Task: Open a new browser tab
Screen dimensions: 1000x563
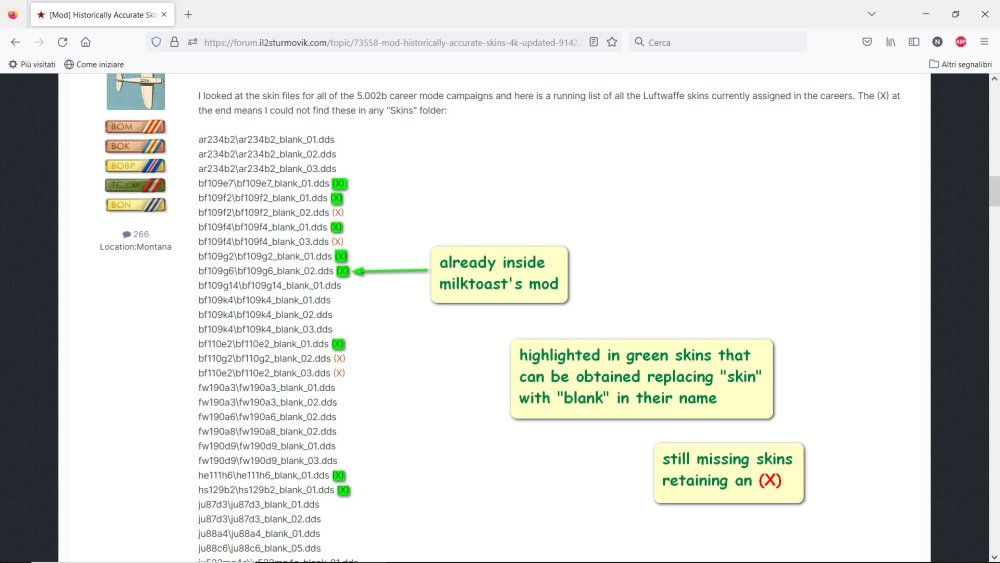Action: point(188,14)
